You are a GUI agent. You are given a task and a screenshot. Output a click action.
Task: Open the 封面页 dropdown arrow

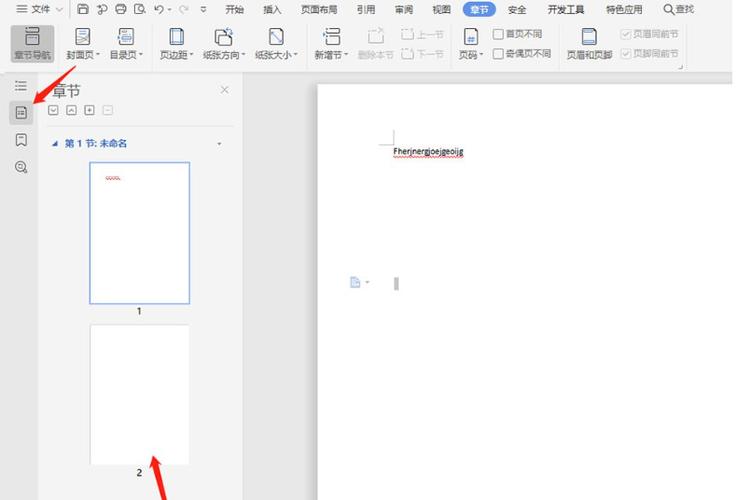pyautogui.click(x=98, y=55)
